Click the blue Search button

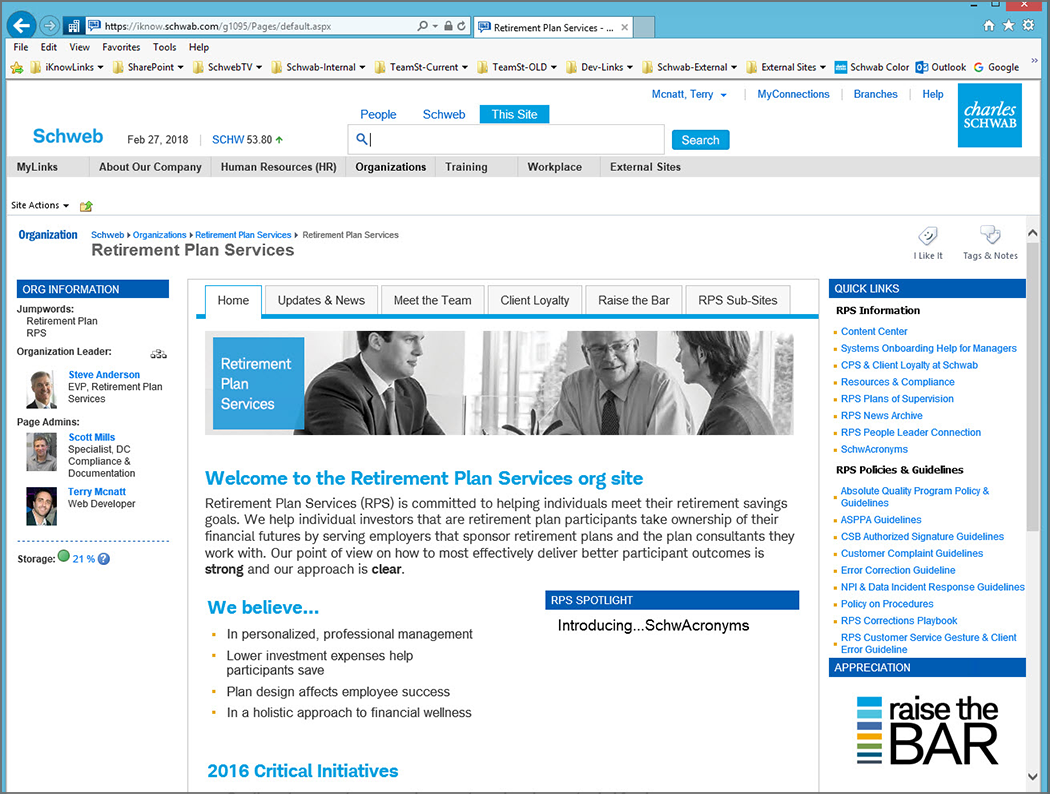coord(700,140)
